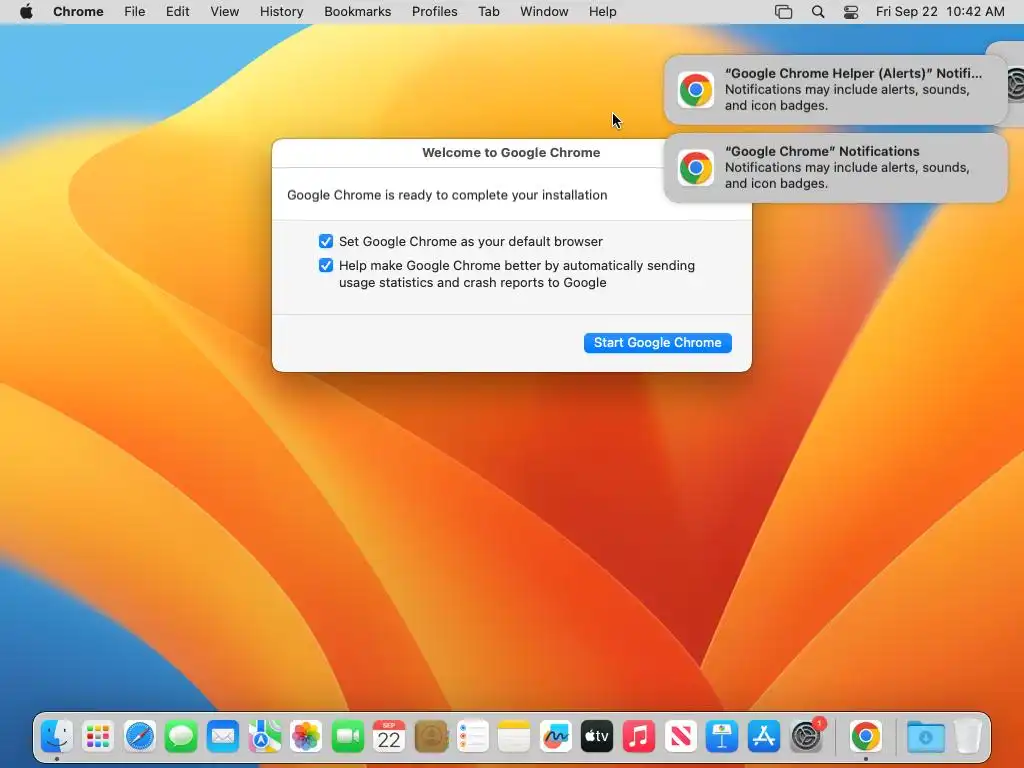Launch FaceTime from the Dock

tap(347, 737)
